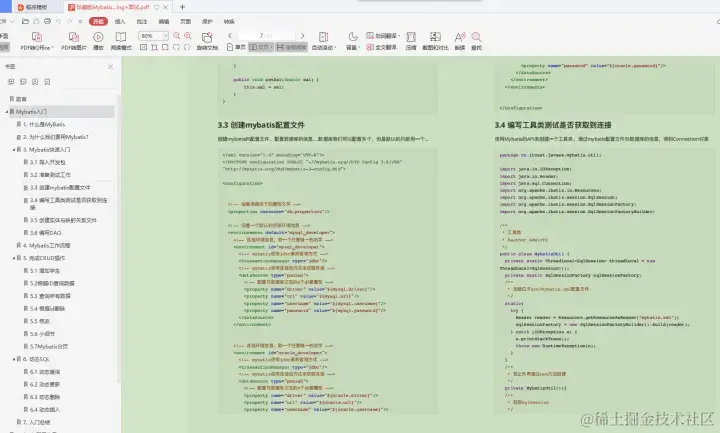Collapse the 3. Mybatis快速入门 bookmark node
Image resolution: width=720 pixels, height=433 pixels.
coord(14,150)
